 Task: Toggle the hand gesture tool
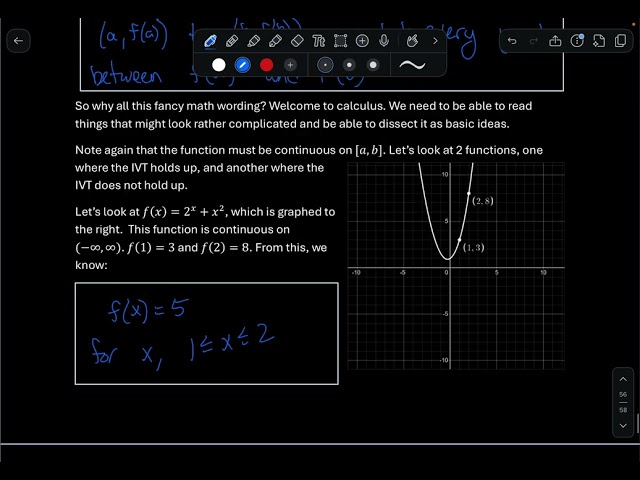[412, 41]
